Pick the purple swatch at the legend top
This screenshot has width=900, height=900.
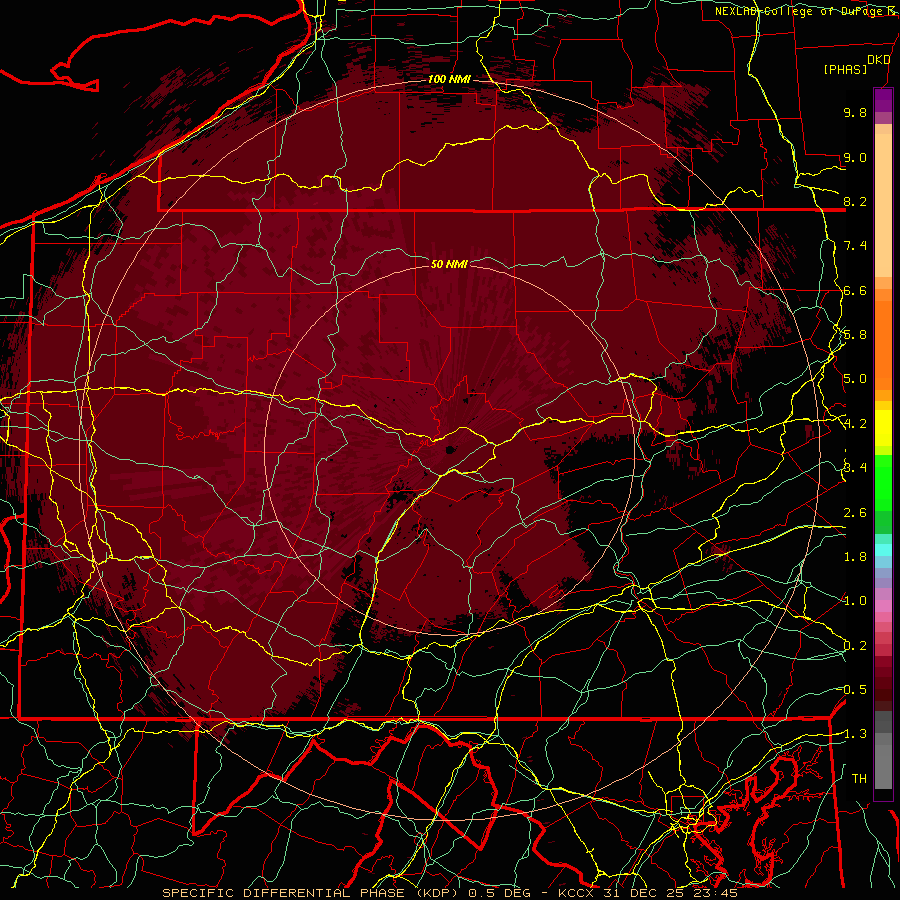tap(883, 100)
